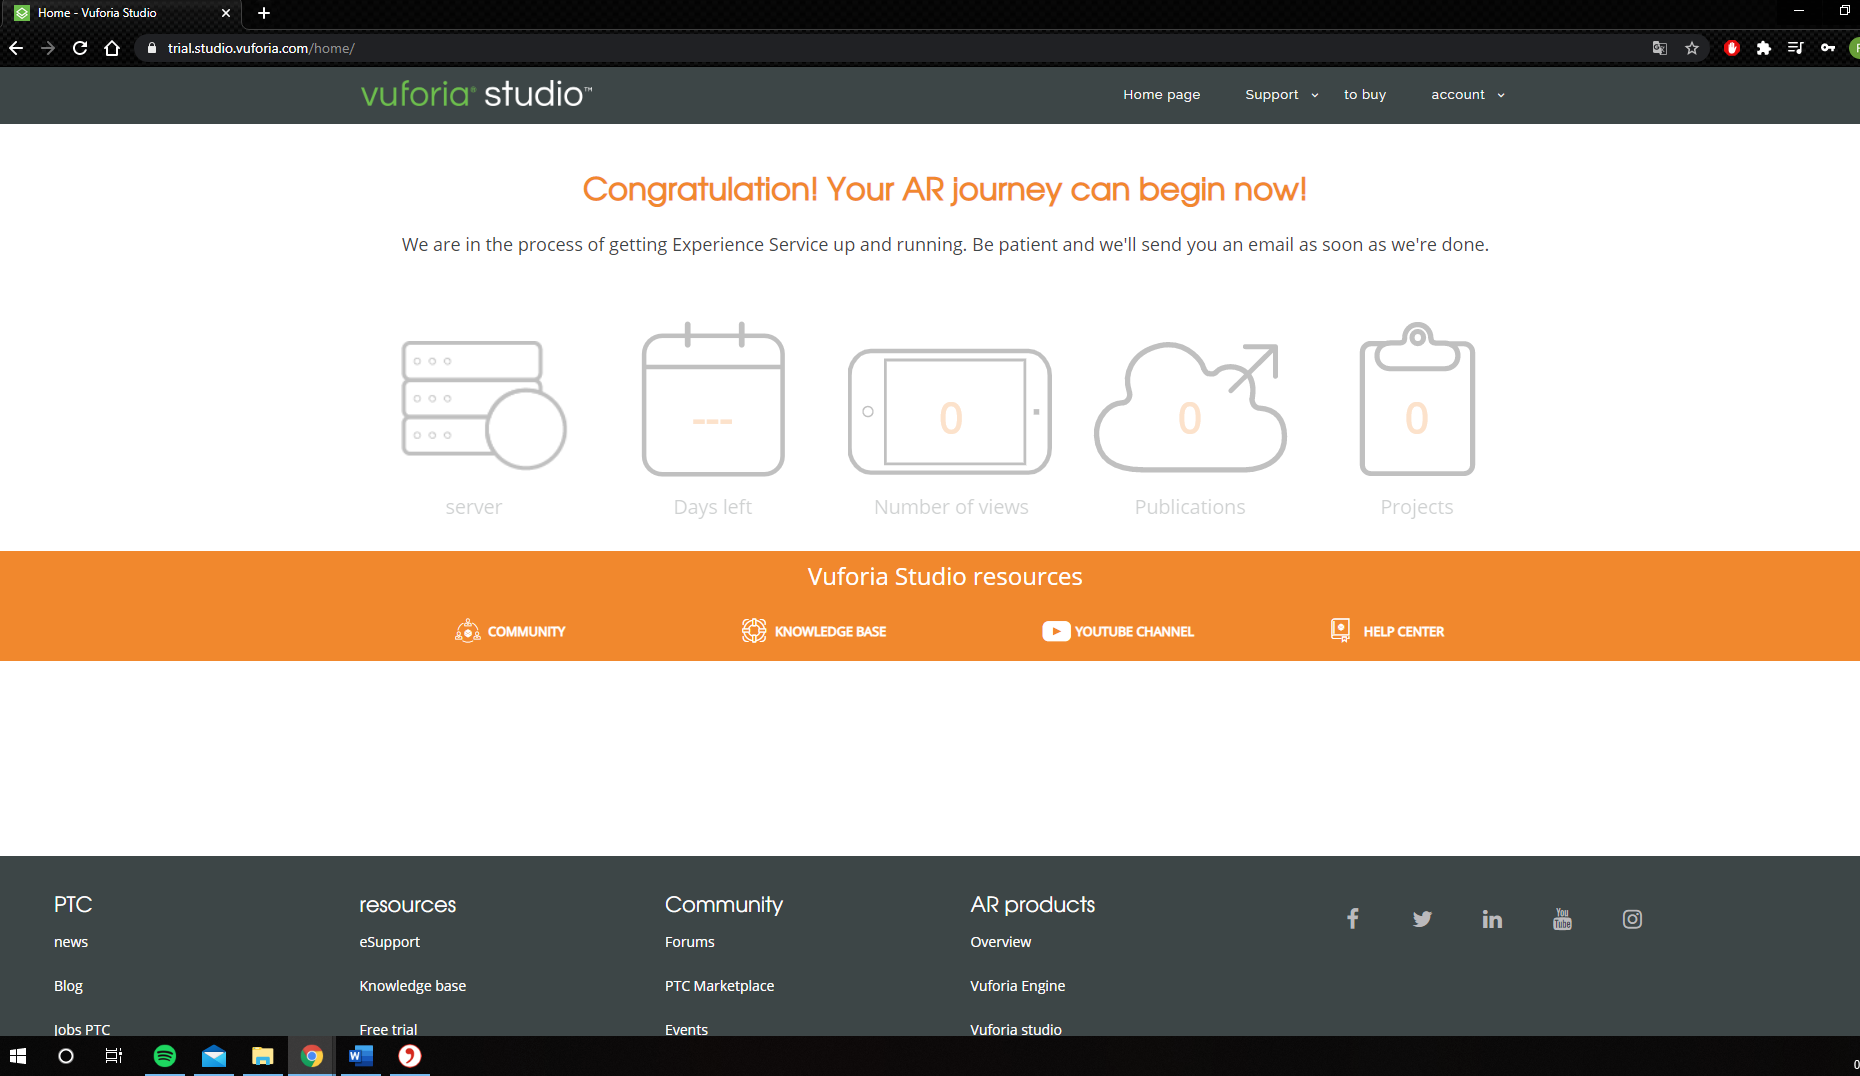The image size is (1860, 1076).
Task: Visit PTC's Twitter page via footer icon
Action: [x=1422, y=918]
